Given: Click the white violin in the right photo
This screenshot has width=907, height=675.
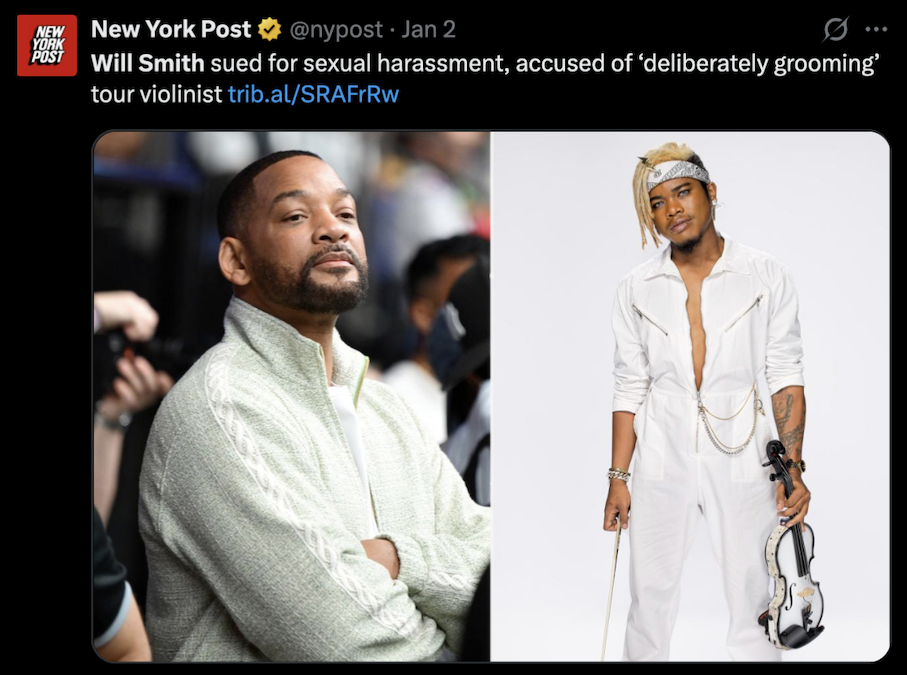Looking at the screenshot, I should (790, 547).
